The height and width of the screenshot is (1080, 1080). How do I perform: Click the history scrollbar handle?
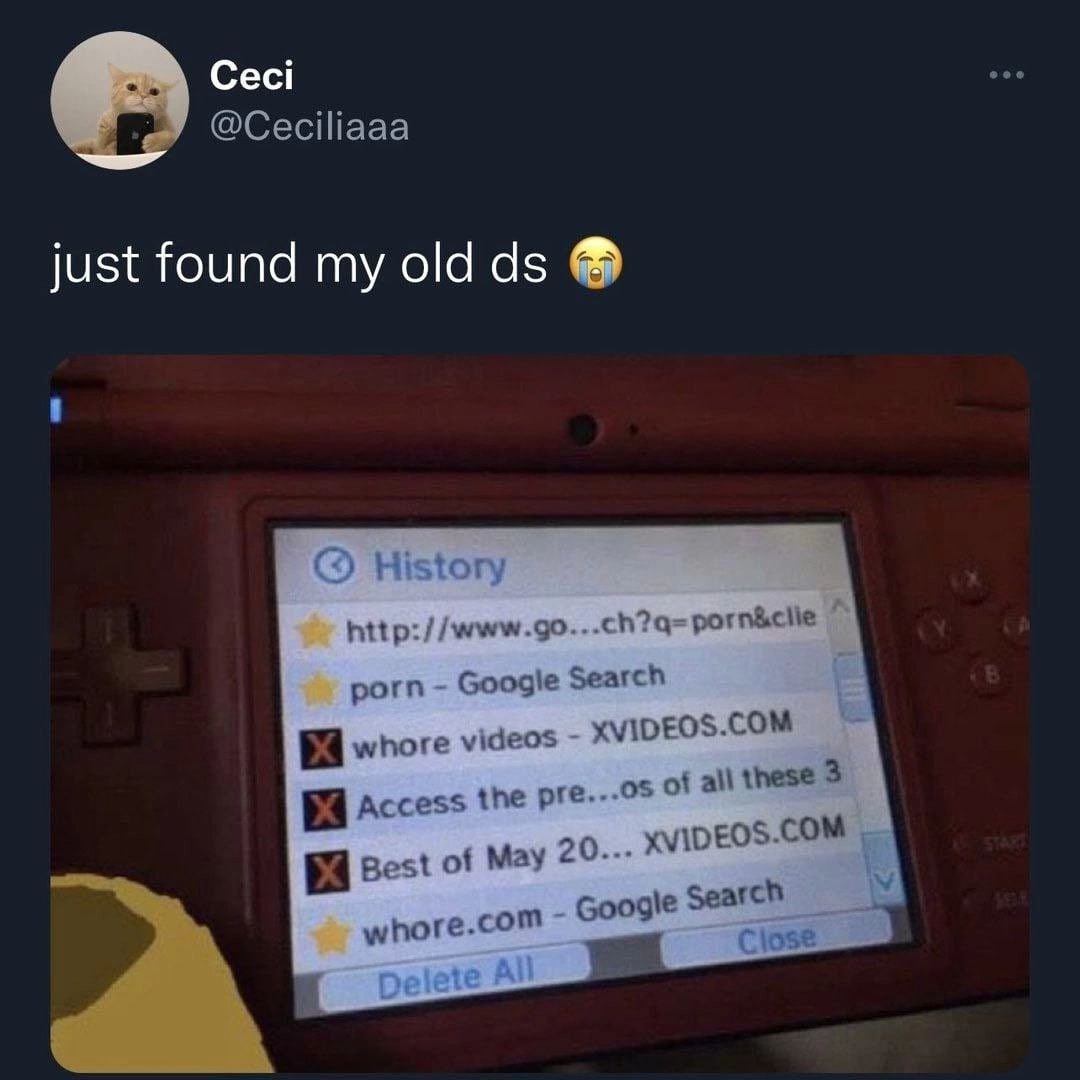pyautogui.click(x=853, y=687)
